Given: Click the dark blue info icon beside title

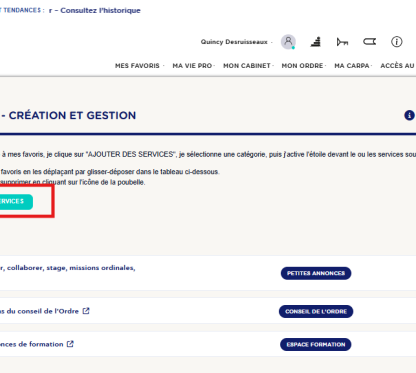Looking at the screenshot, I should click(409, 115).
